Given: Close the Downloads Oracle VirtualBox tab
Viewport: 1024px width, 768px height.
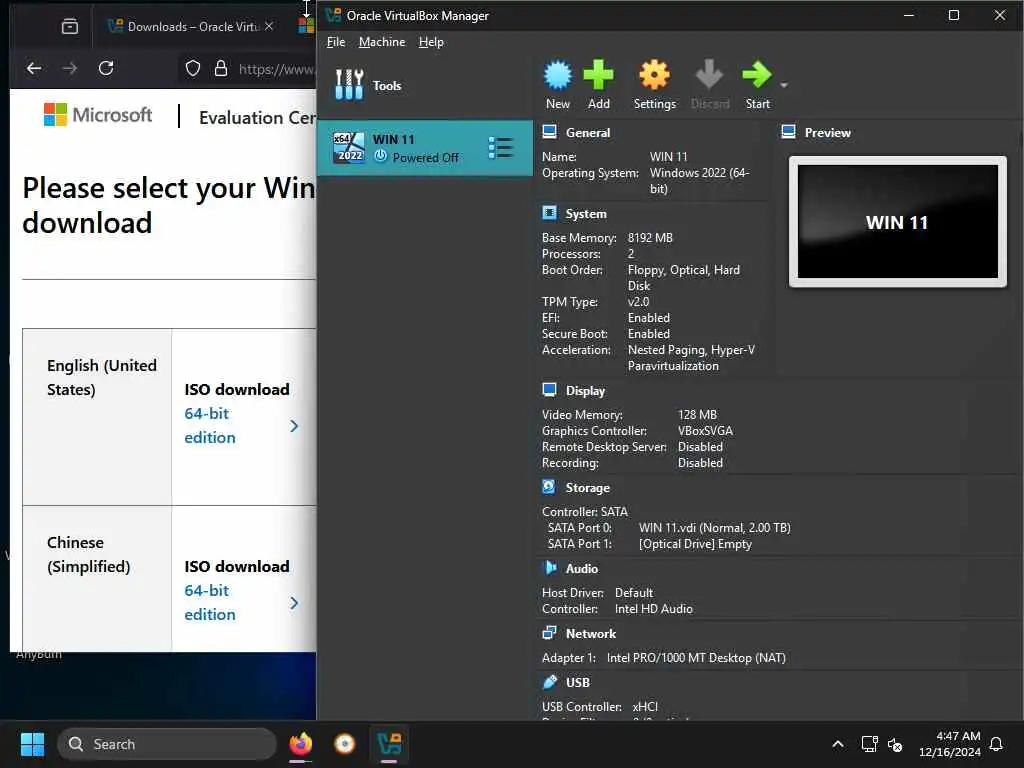Looking at the screenshot, I should pos(269,26).
